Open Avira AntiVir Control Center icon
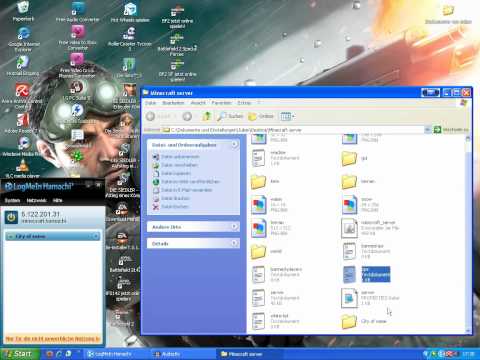 coord(22,96)
